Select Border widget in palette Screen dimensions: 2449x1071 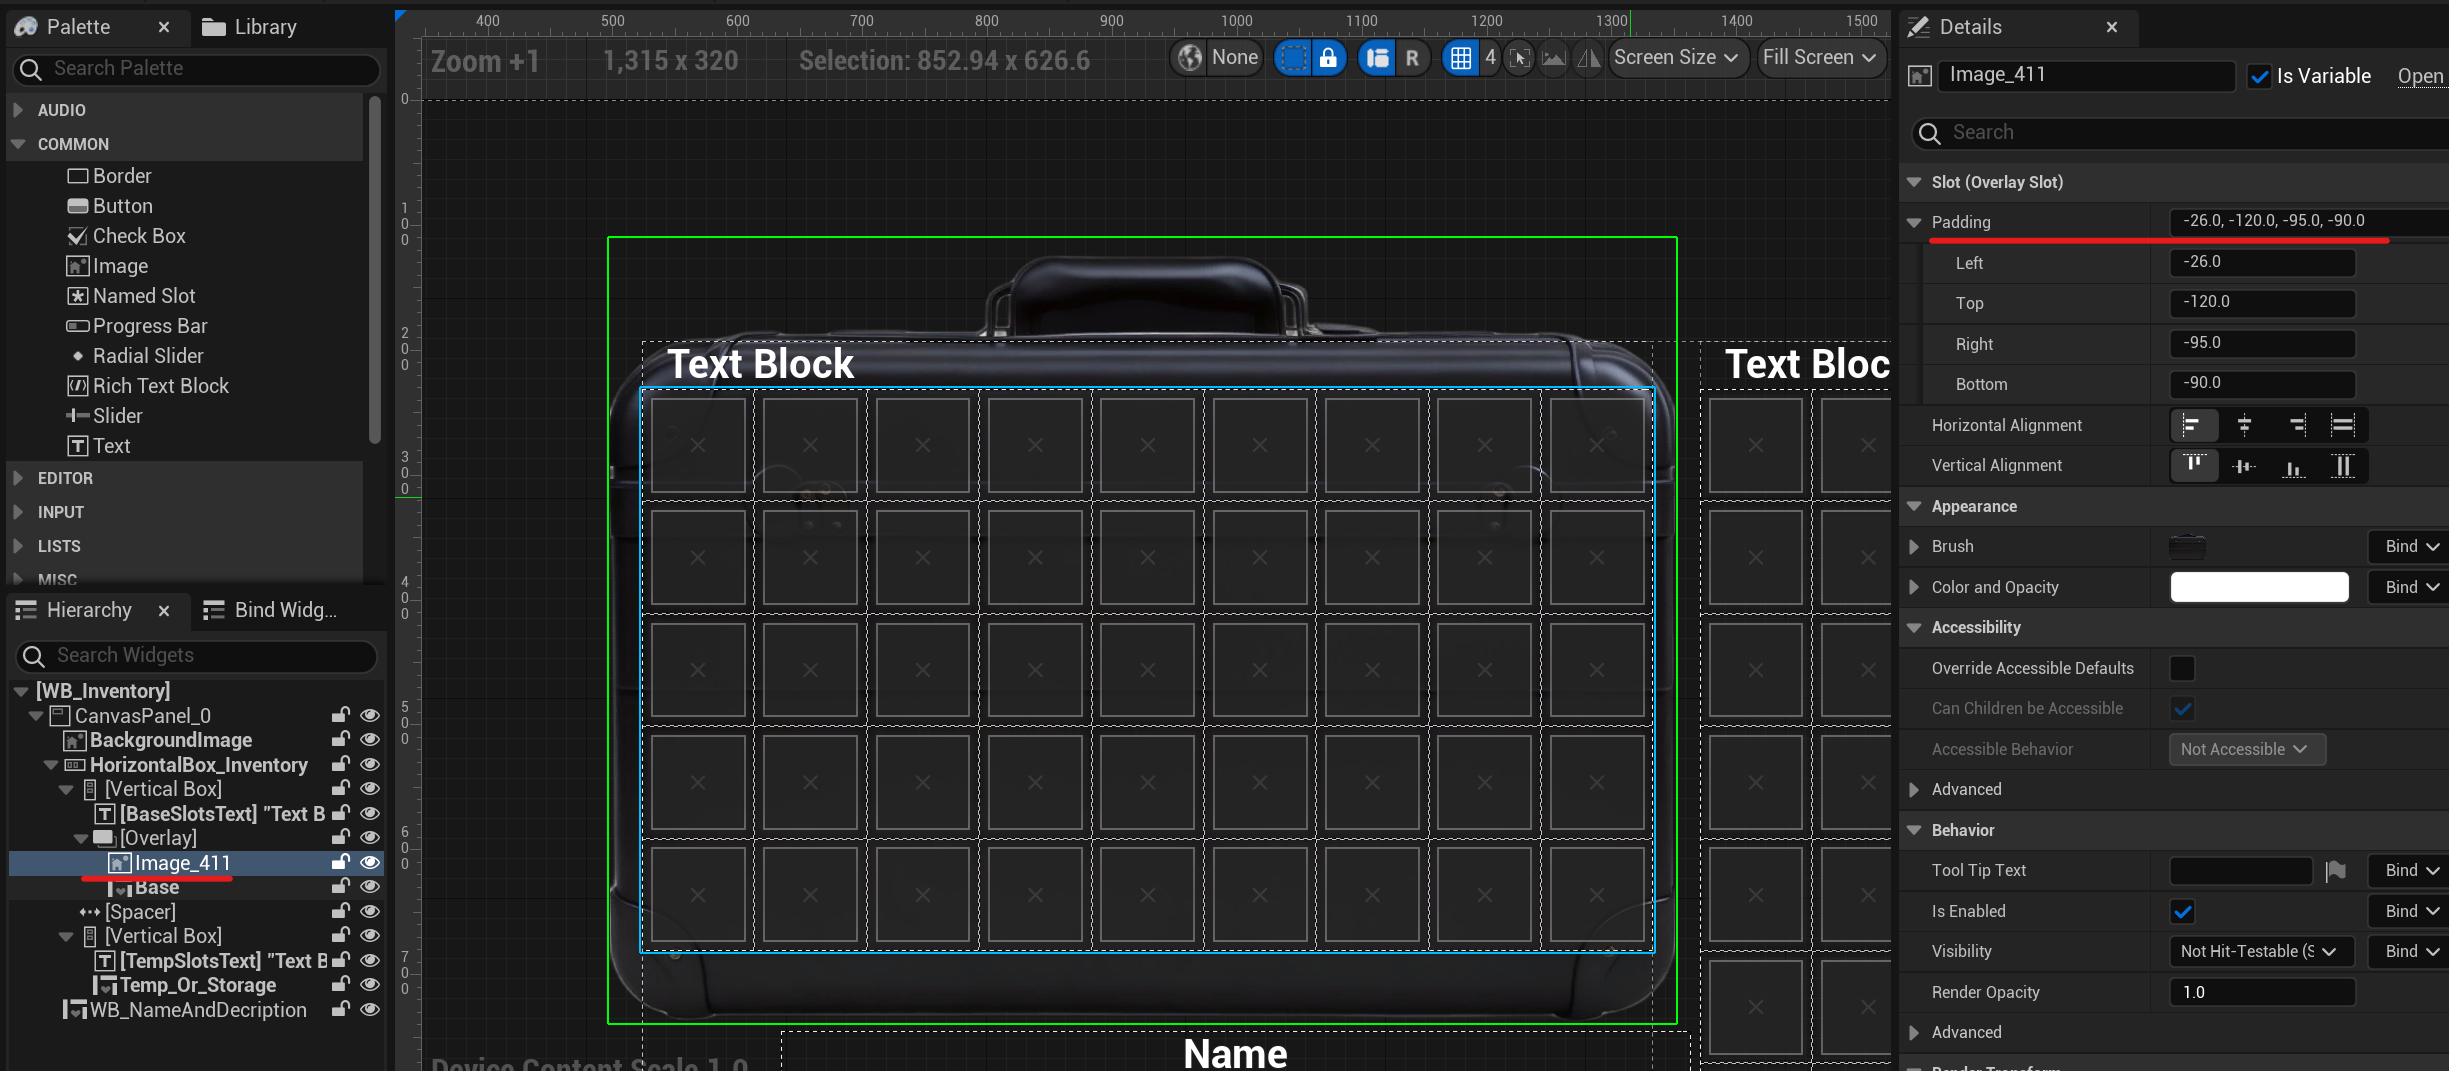pyautogui.click(x=109, y=176)
